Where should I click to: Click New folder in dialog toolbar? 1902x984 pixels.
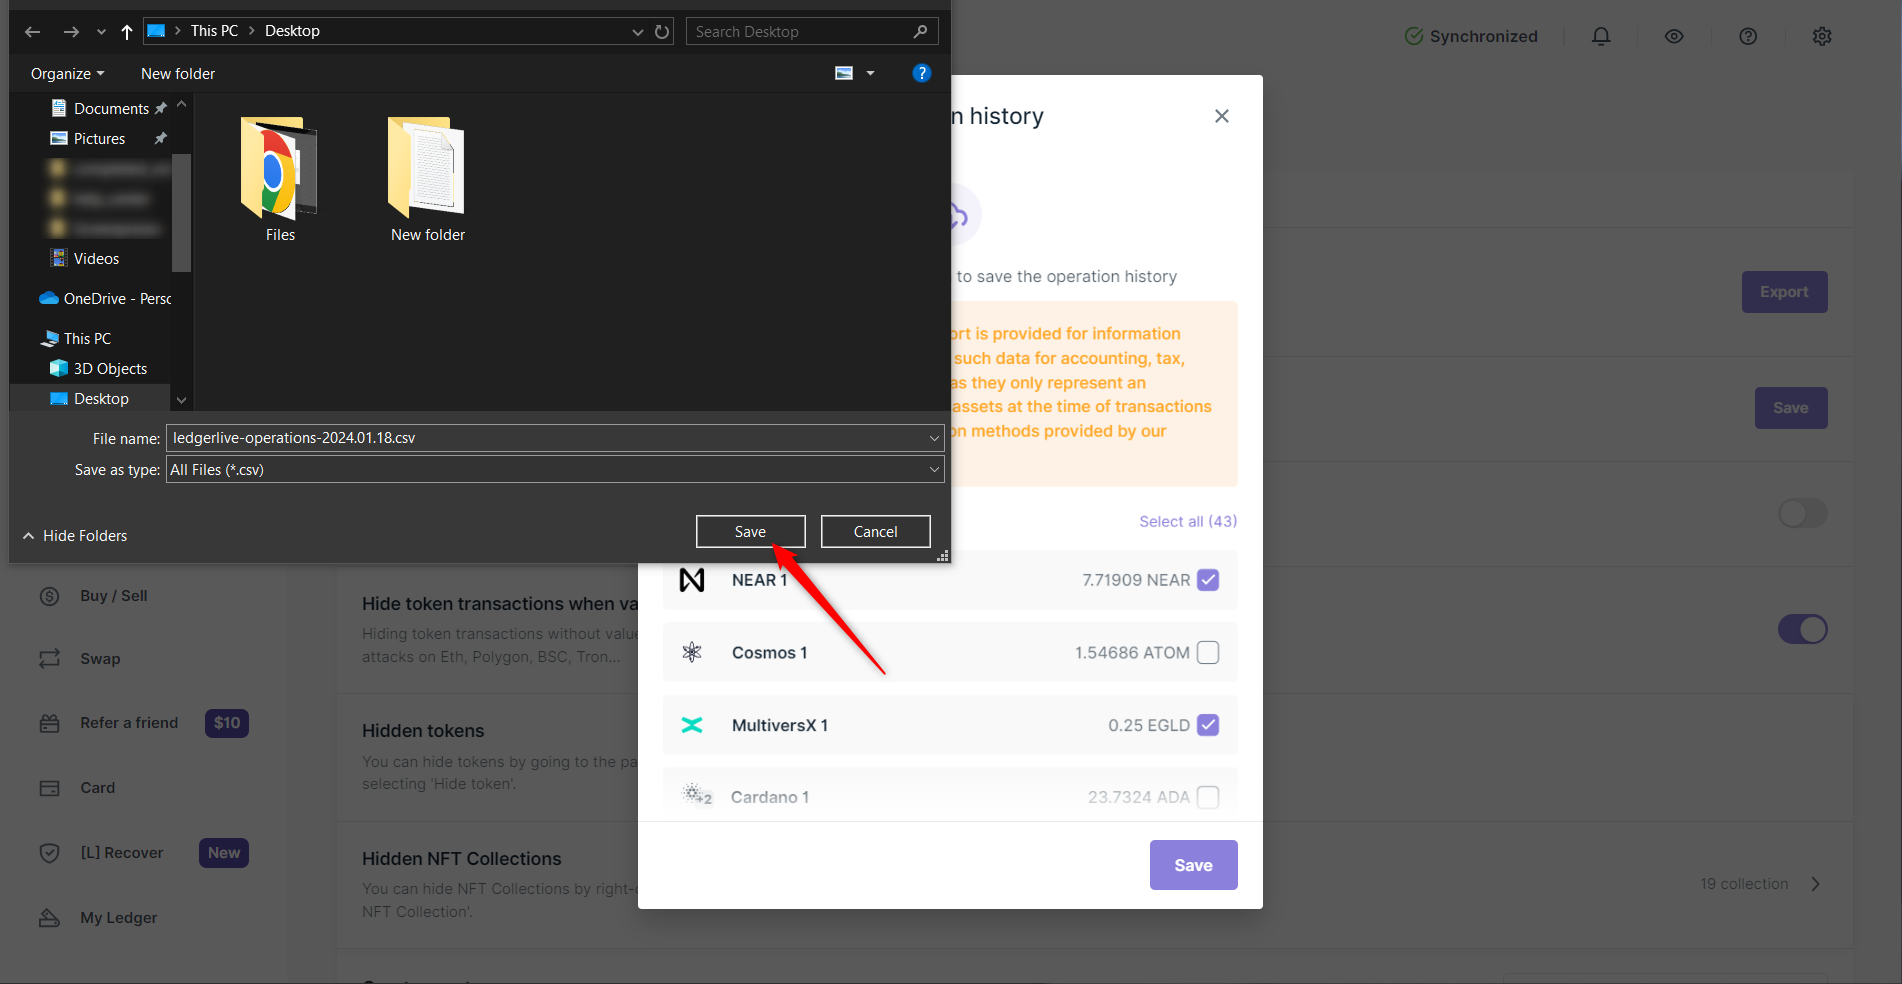pyautogui.click(x=178, y=74)
